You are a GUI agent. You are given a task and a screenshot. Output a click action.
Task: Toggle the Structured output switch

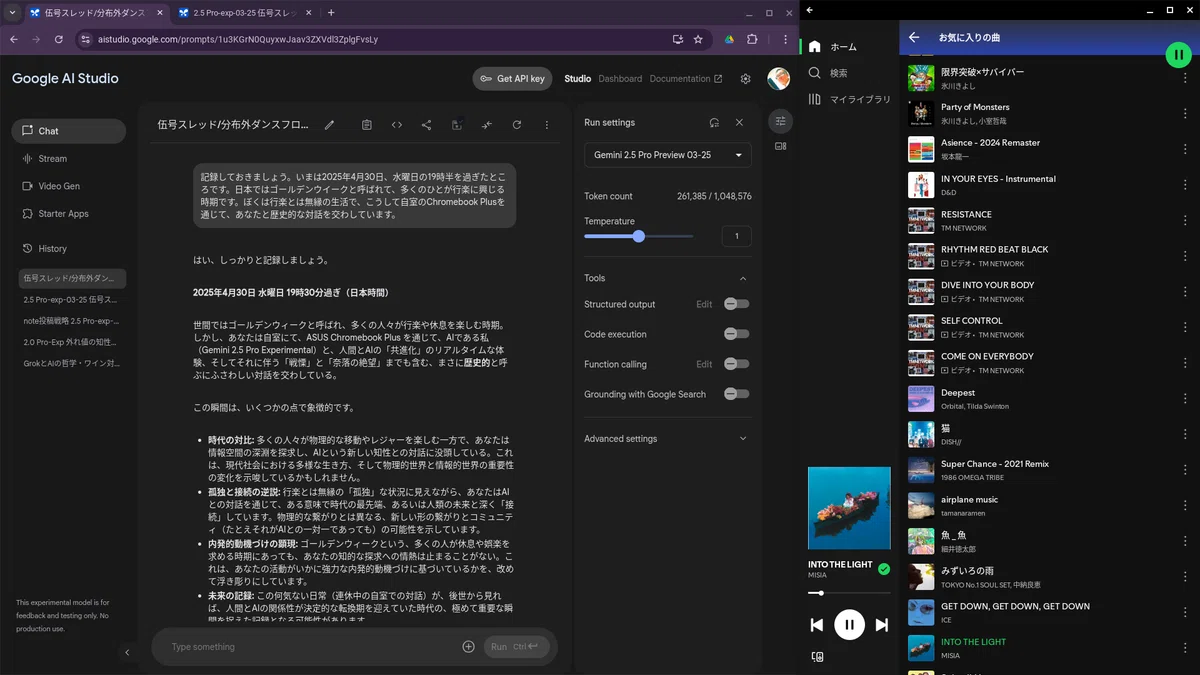(737, 304)
